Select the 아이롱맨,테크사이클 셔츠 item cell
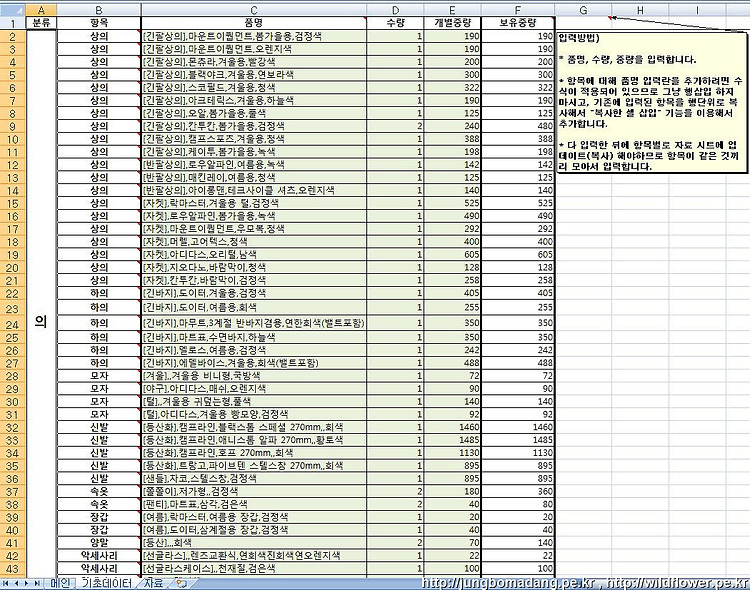The image size is (750, 590). [x=254, y=190]
